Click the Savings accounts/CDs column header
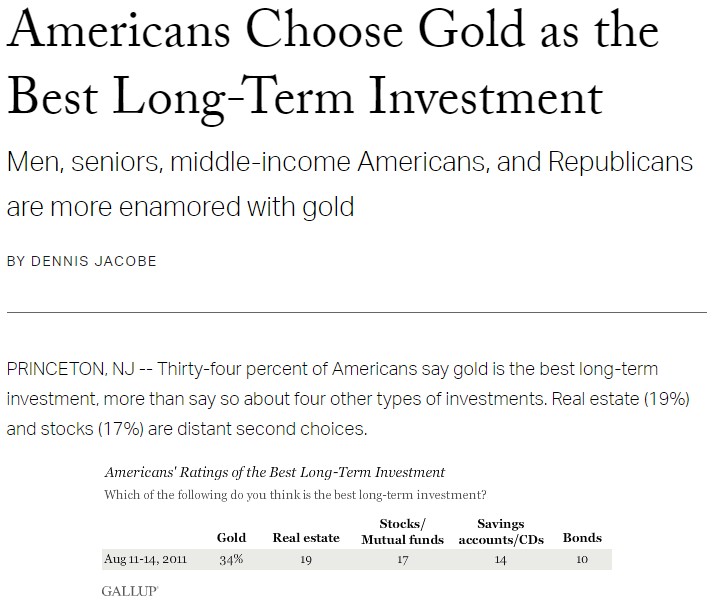Image resolution: width=721 pixels, height=612 pixels. click(x=501, y=532)
